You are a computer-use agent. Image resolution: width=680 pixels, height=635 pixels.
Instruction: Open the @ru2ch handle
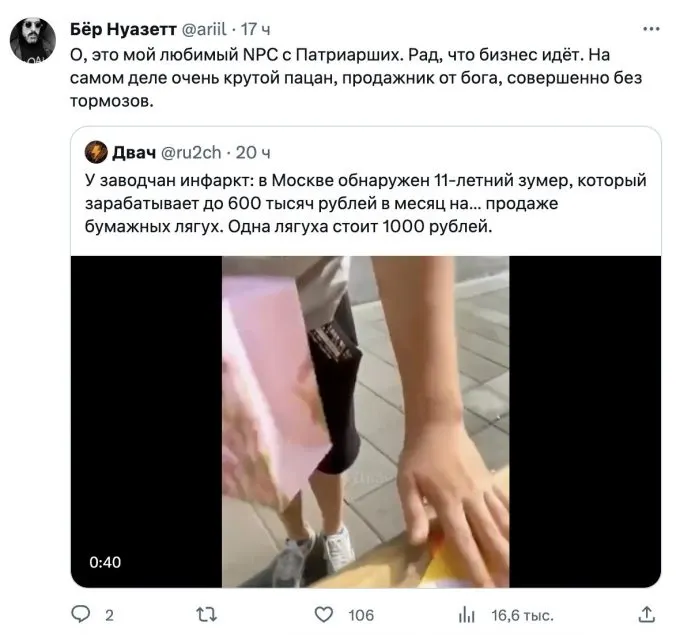[191, 153]
